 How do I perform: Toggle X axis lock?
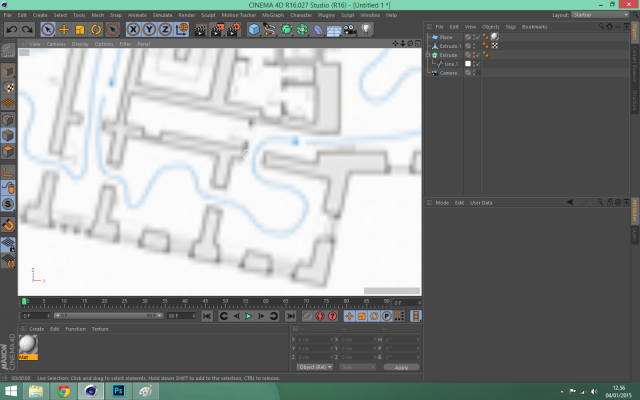point(133,30)
